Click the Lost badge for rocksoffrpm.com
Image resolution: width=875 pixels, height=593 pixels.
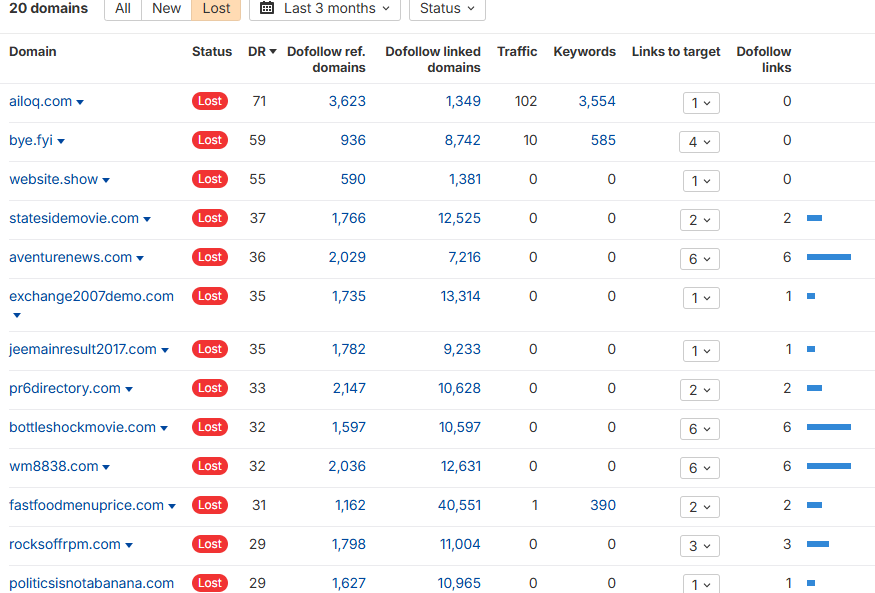point(210,544)
